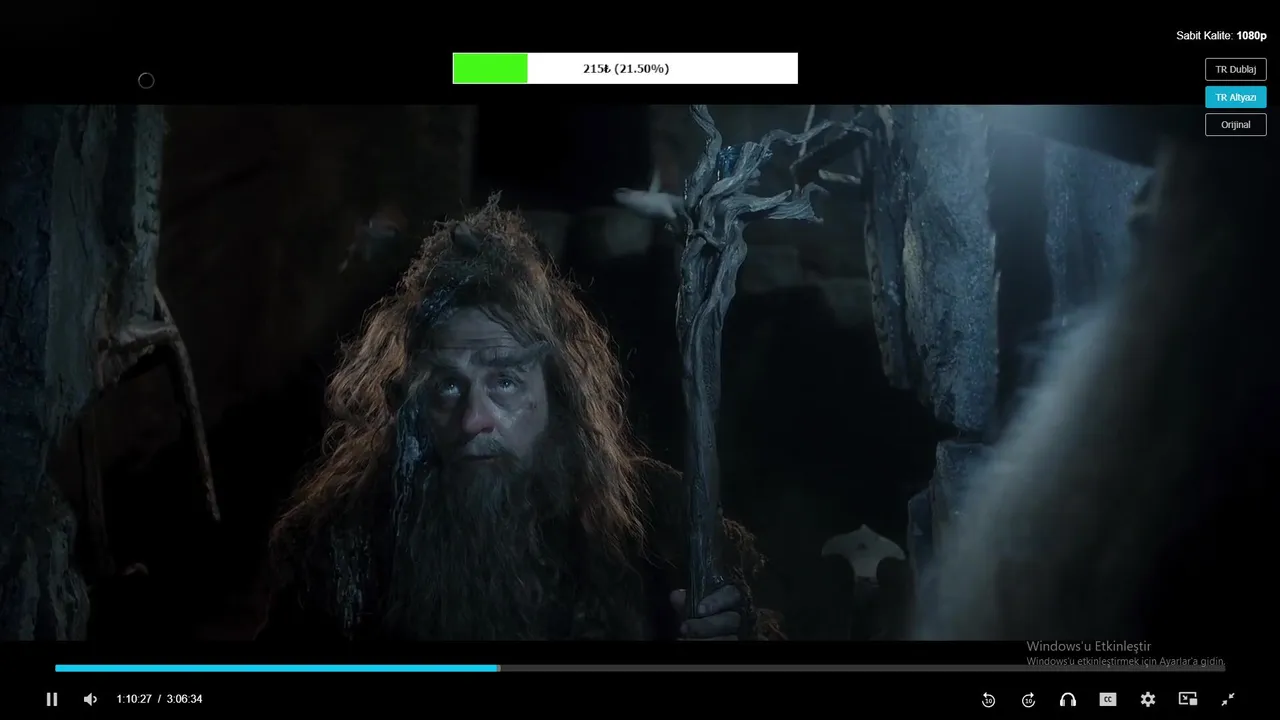Open player settings gear

pos(1148,699)
